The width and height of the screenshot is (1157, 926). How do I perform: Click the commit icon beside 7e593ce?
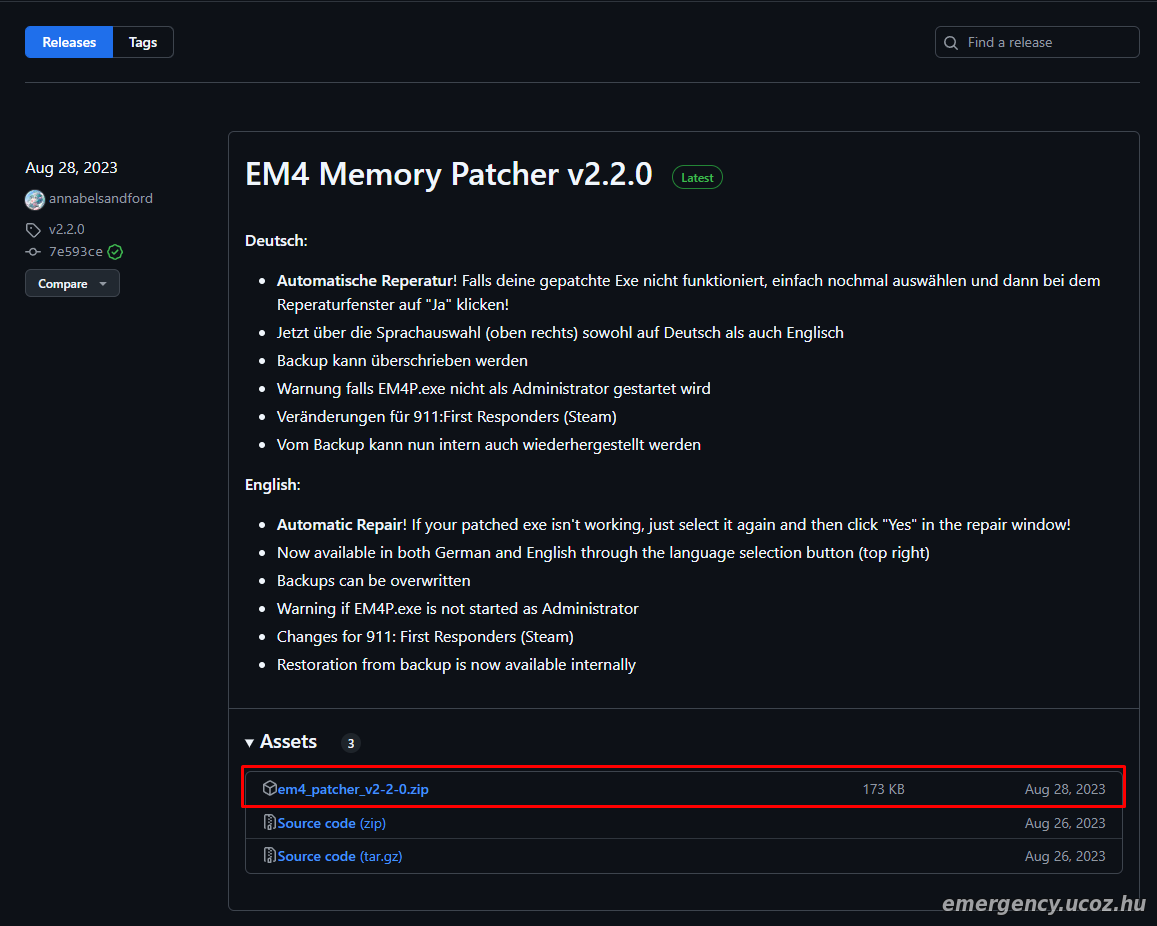[33, 252]
